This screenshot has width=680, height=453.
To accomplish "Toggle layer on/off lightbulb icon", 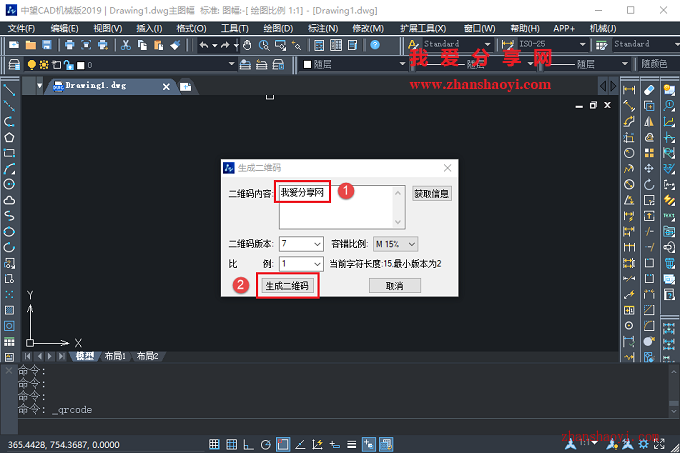I will click(x=32, y=65).
